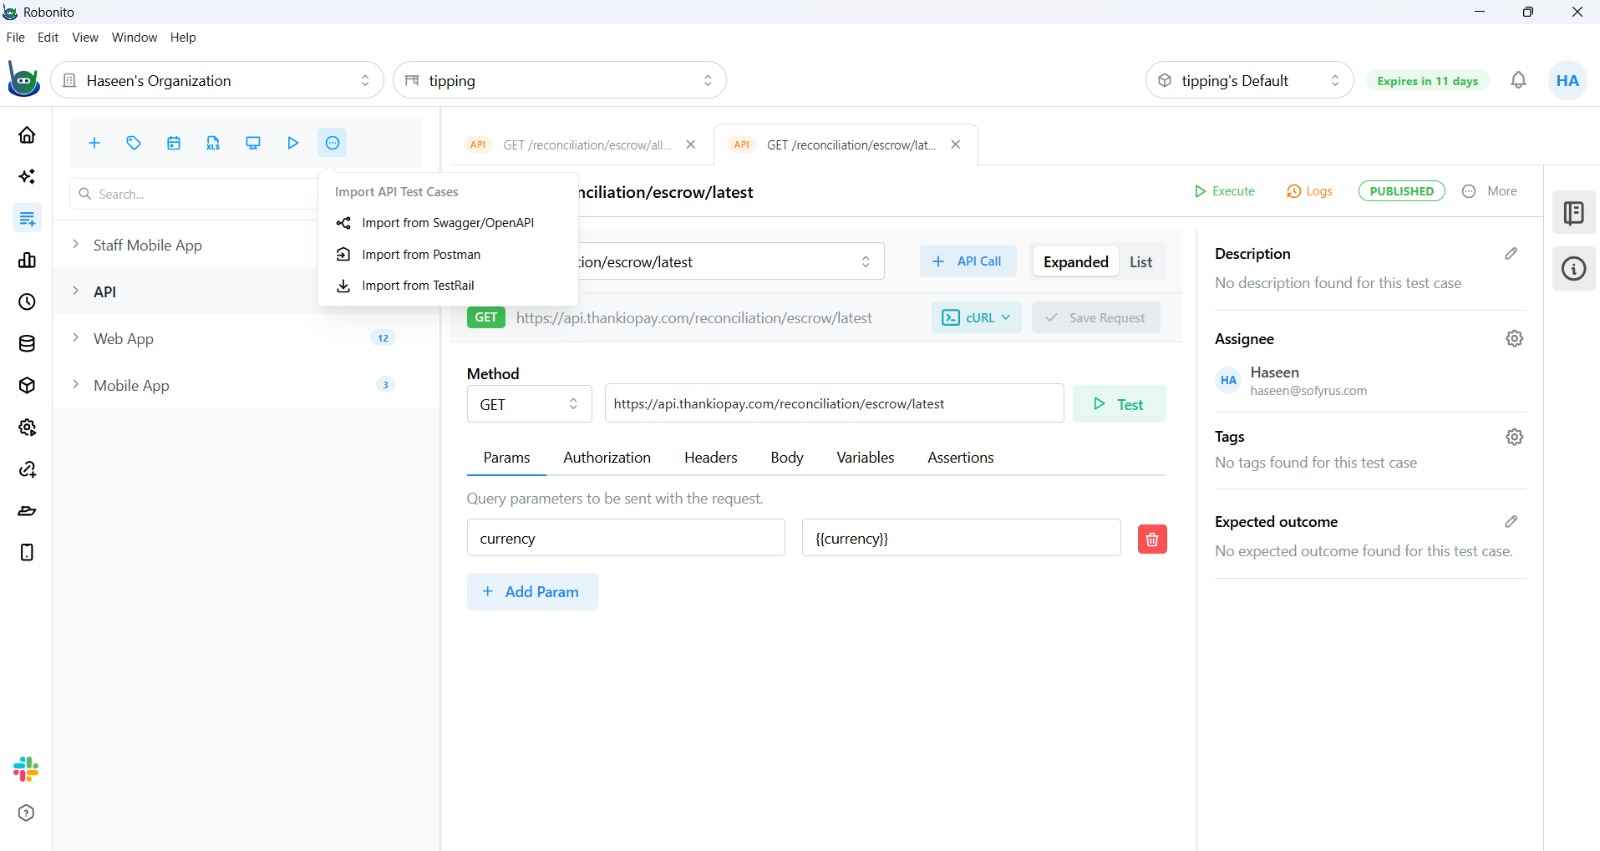The width and height of the screenshot is (1600, 851).
Task: Open Assignee settings gear
Action: tap(1514, 339)
